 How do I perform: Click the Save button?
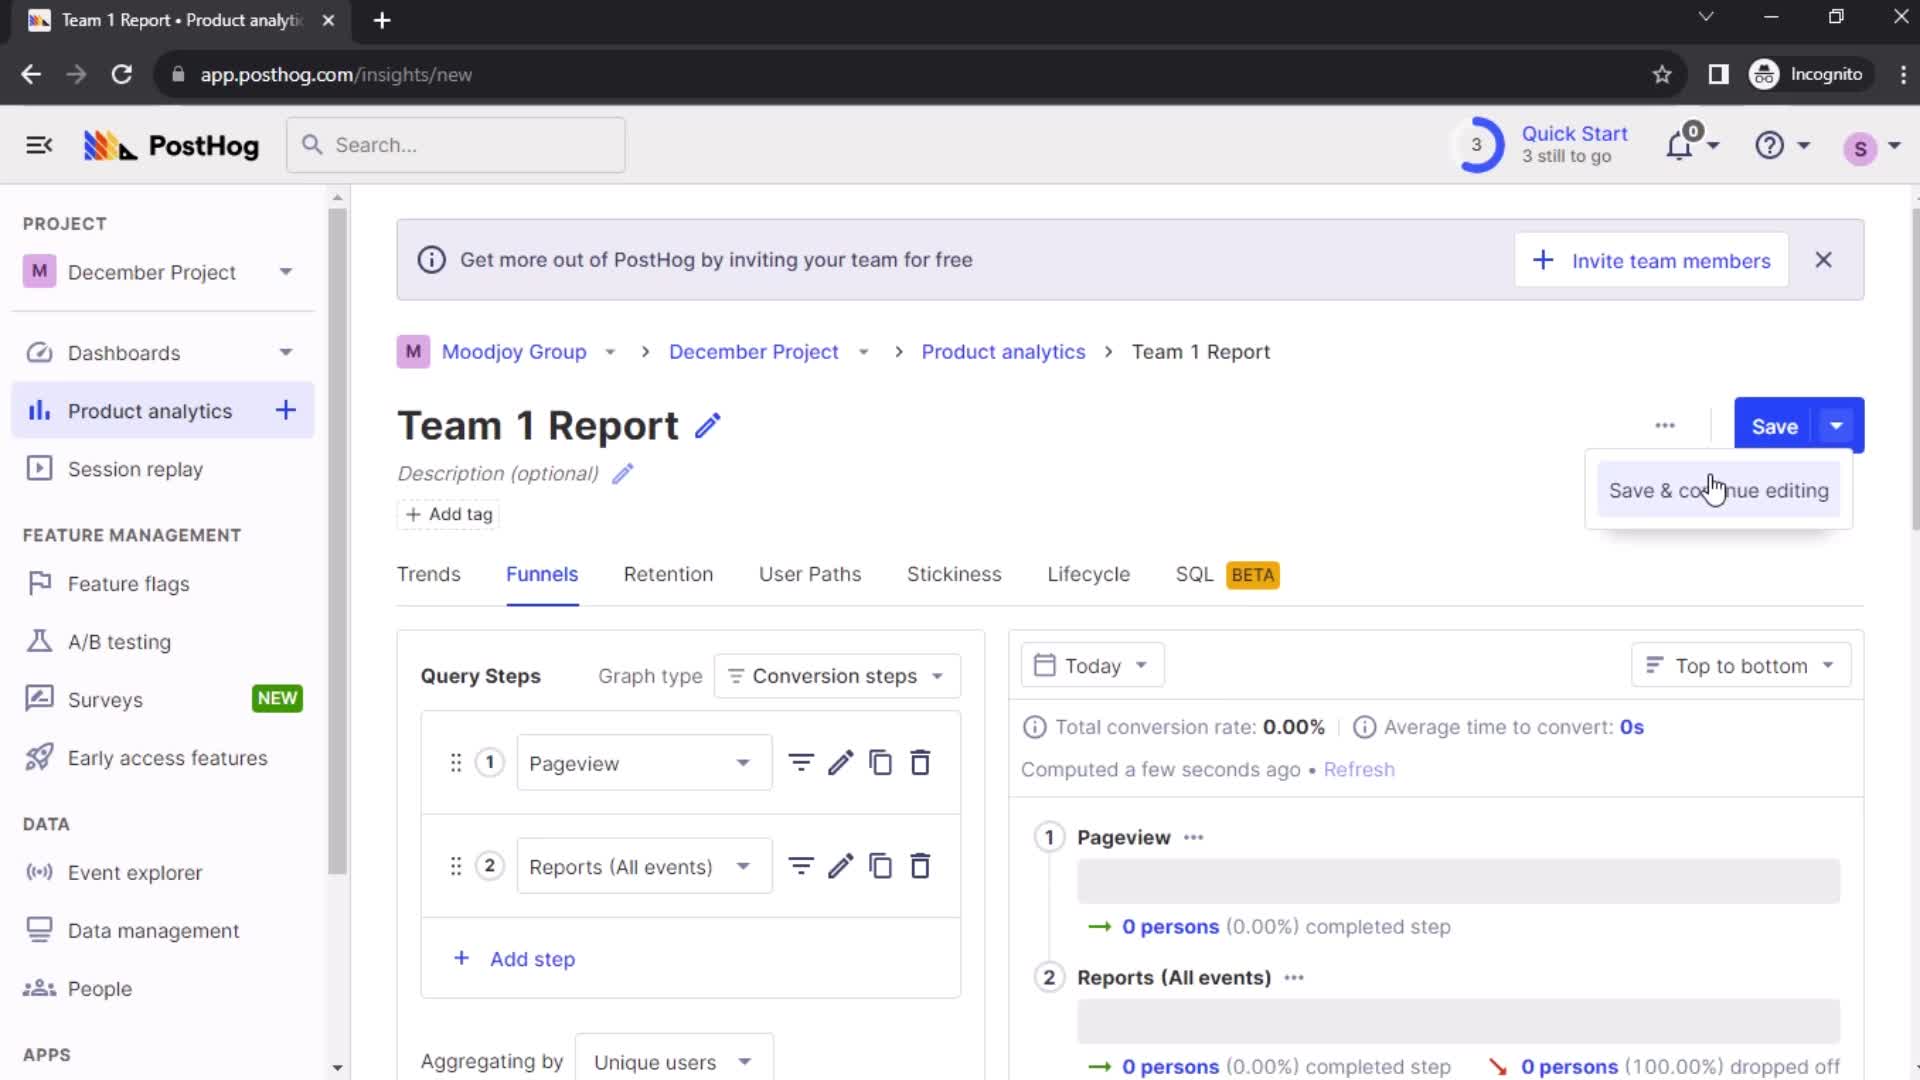tap(1775, 426)
